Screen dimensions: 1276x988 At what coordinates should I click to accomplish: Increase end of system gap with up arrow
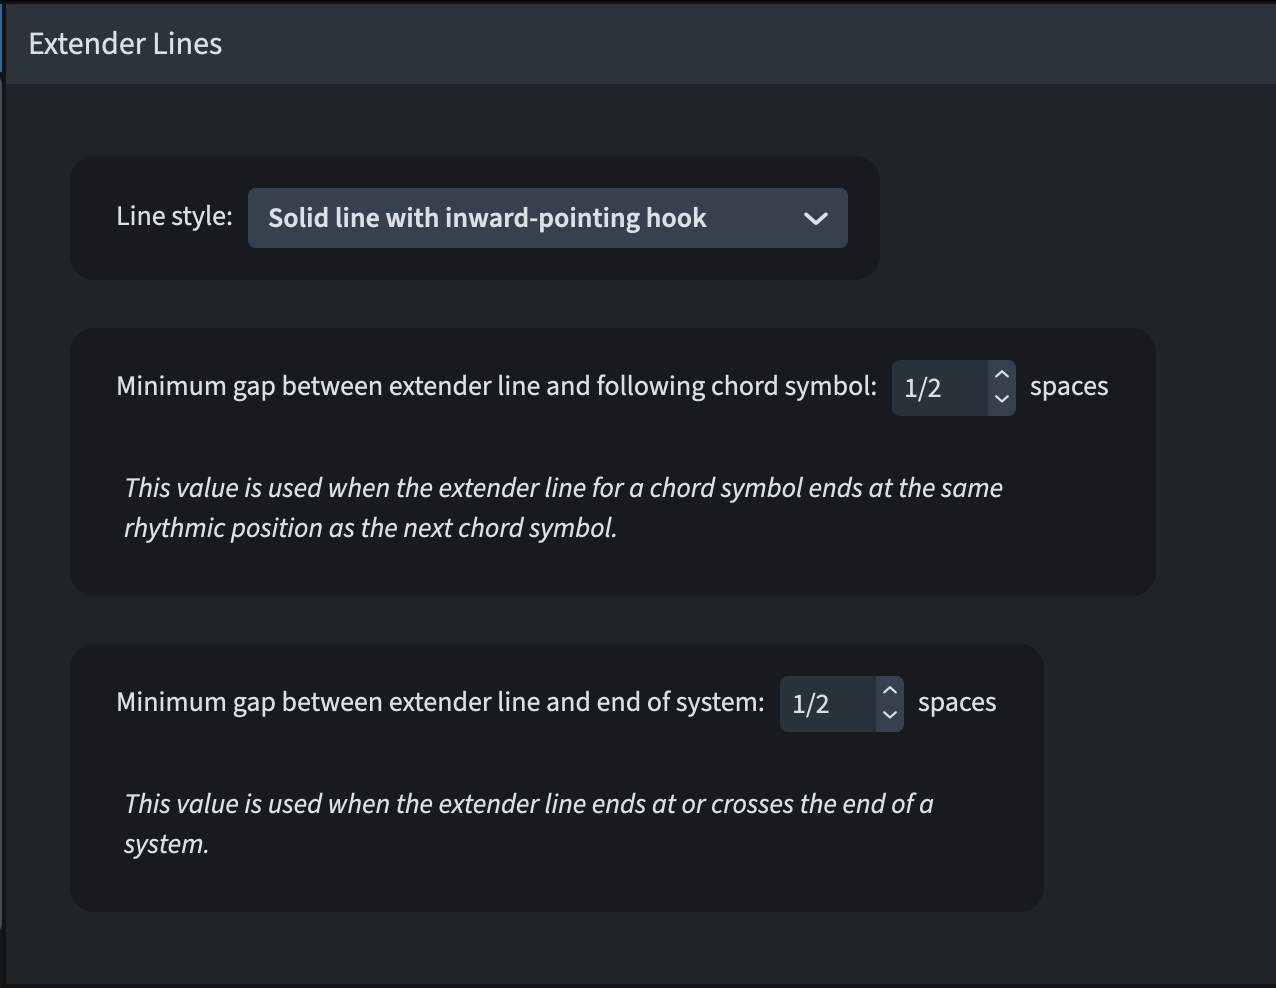(890, 691)
